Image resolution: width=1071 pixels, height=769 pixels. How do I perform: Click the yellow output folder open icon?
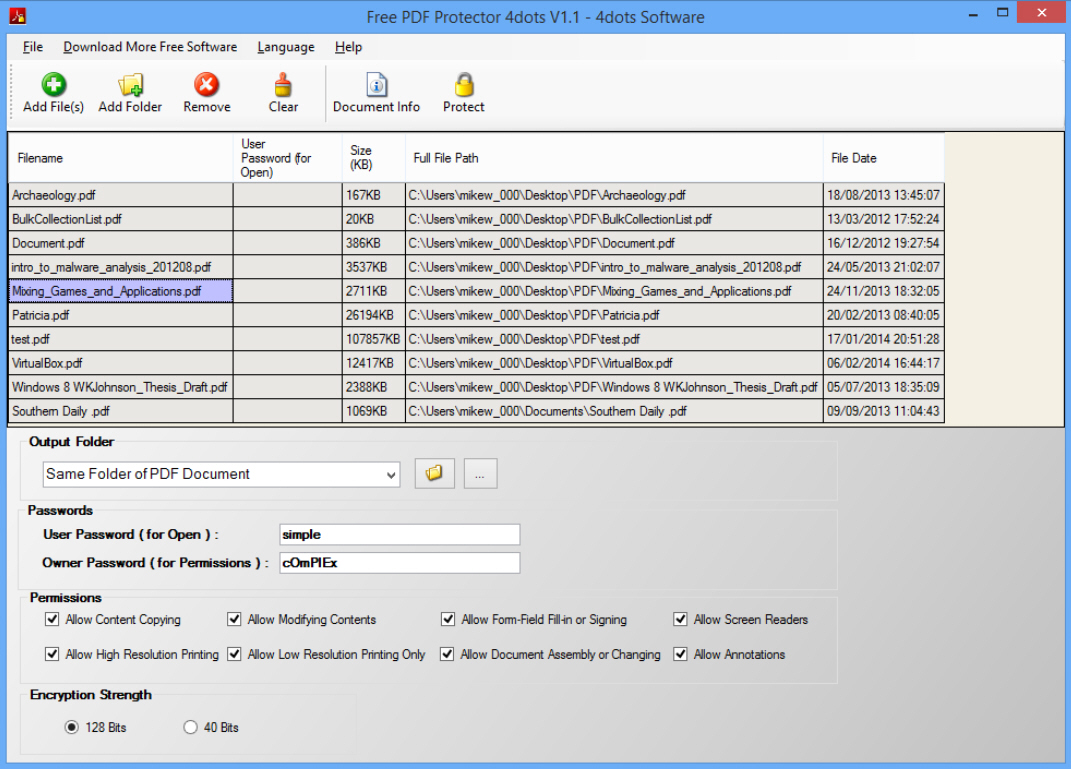434,473
